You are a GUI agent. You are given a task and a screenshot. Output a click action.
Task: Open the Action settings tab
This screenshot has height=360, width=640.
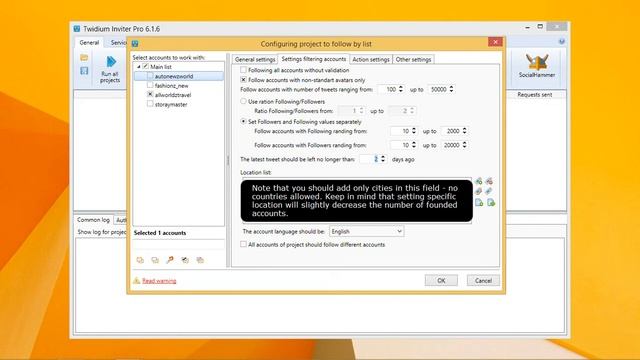pyautogui.click(x=371, y=60)
